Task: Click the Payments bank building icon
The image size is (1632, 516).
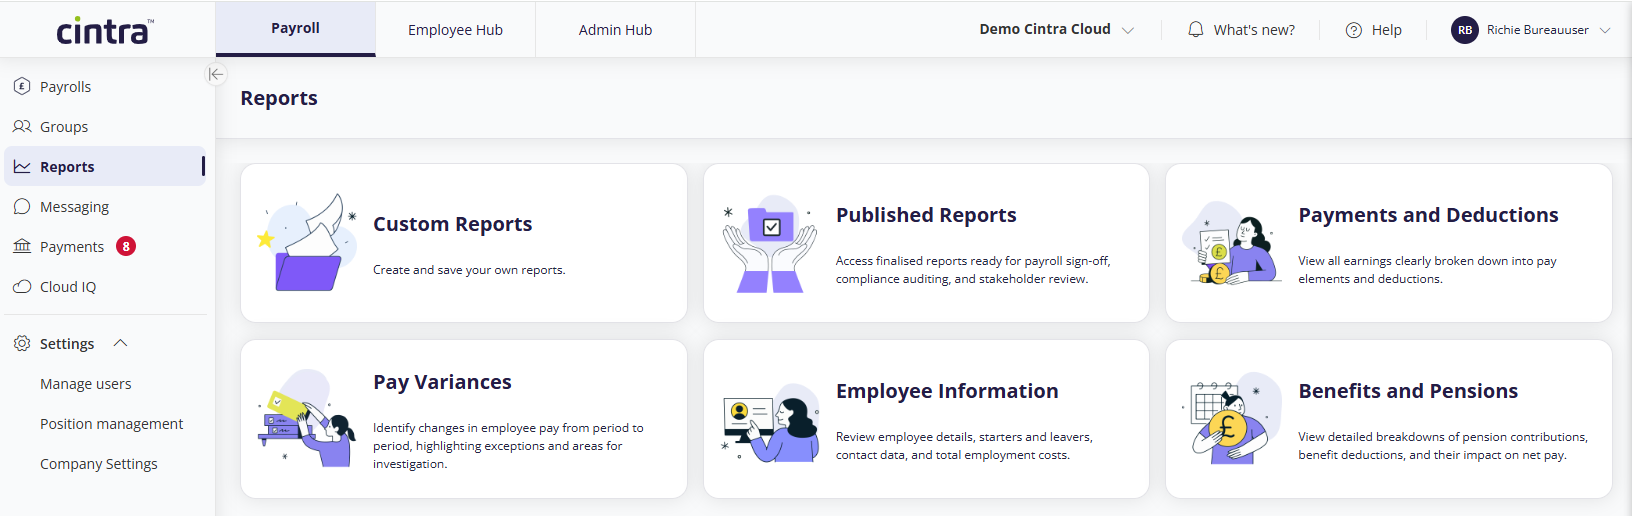Action: point(22,246)
